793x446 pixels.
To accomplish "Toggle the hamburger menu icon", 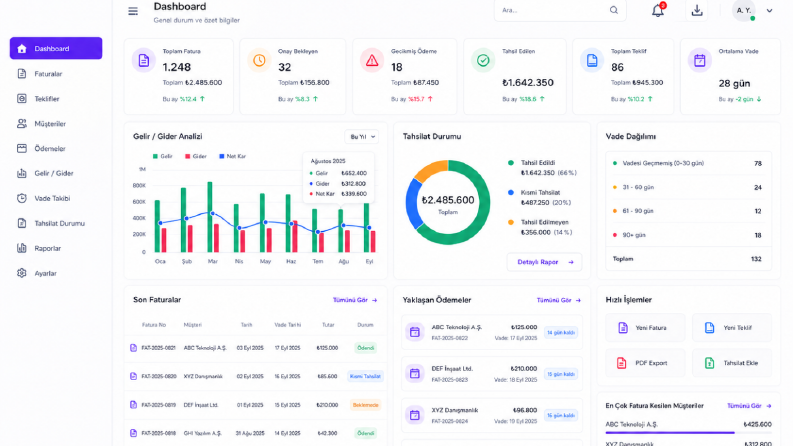I will click(133, 11).
